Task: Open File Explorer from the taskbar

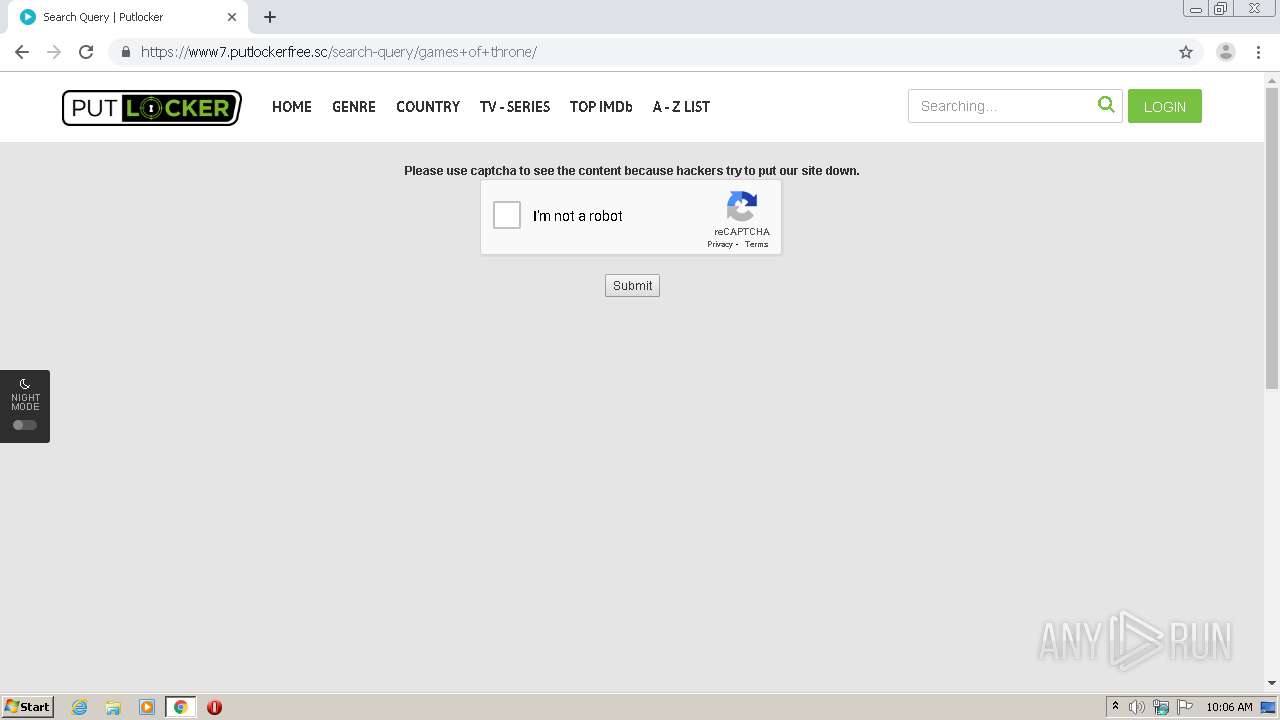Action: (113, 707)
